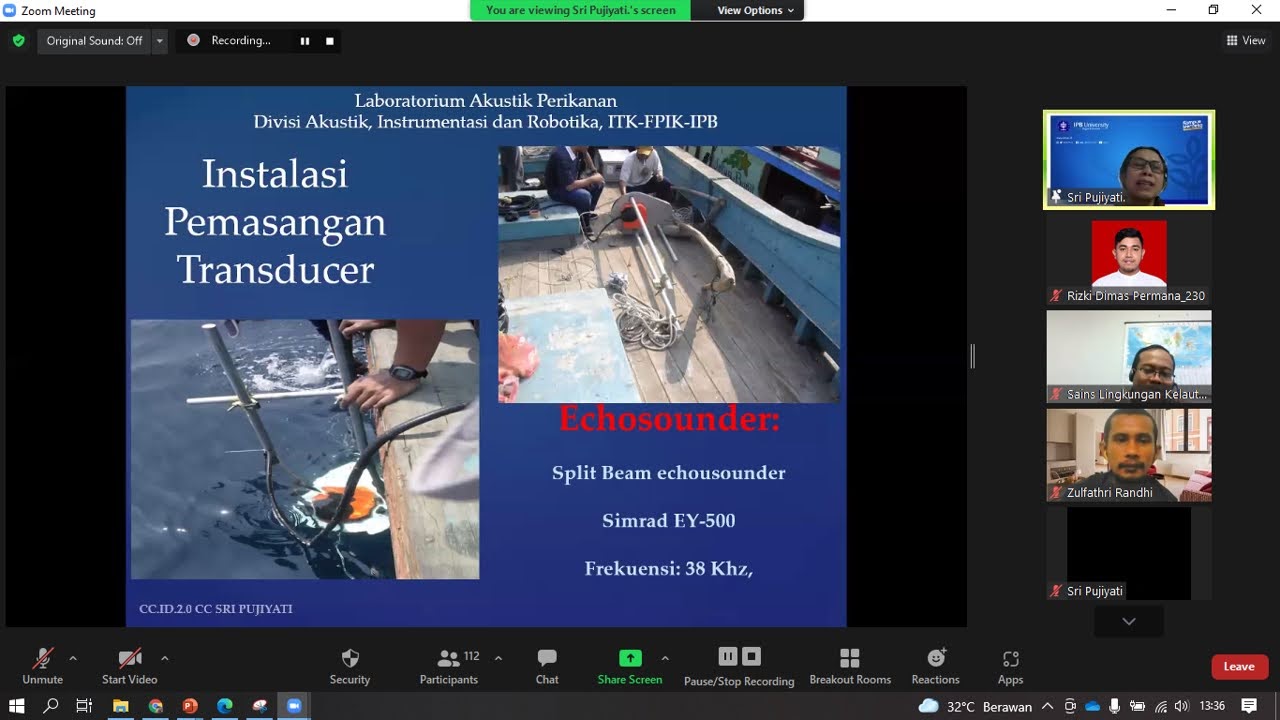This screenshot has height=720, width=1280.
Task: Open the View Options menu
Action: [755, 10]
